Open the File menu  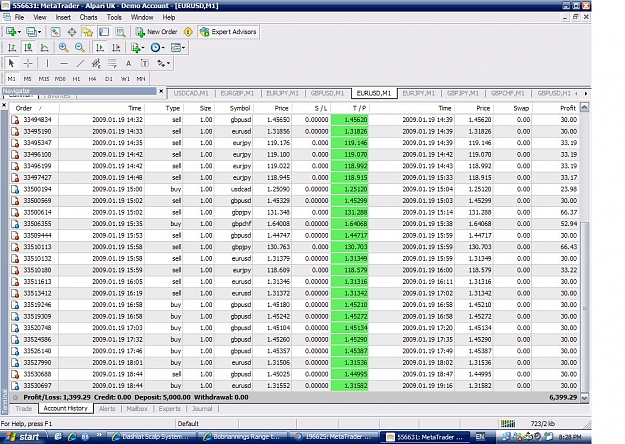[x=19, y=17]
